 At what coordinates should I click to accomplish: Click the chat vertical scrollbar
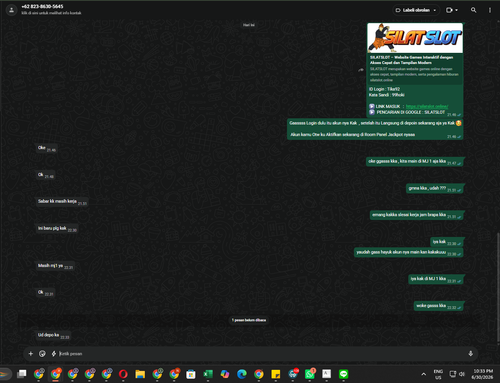tap(498, 287)
